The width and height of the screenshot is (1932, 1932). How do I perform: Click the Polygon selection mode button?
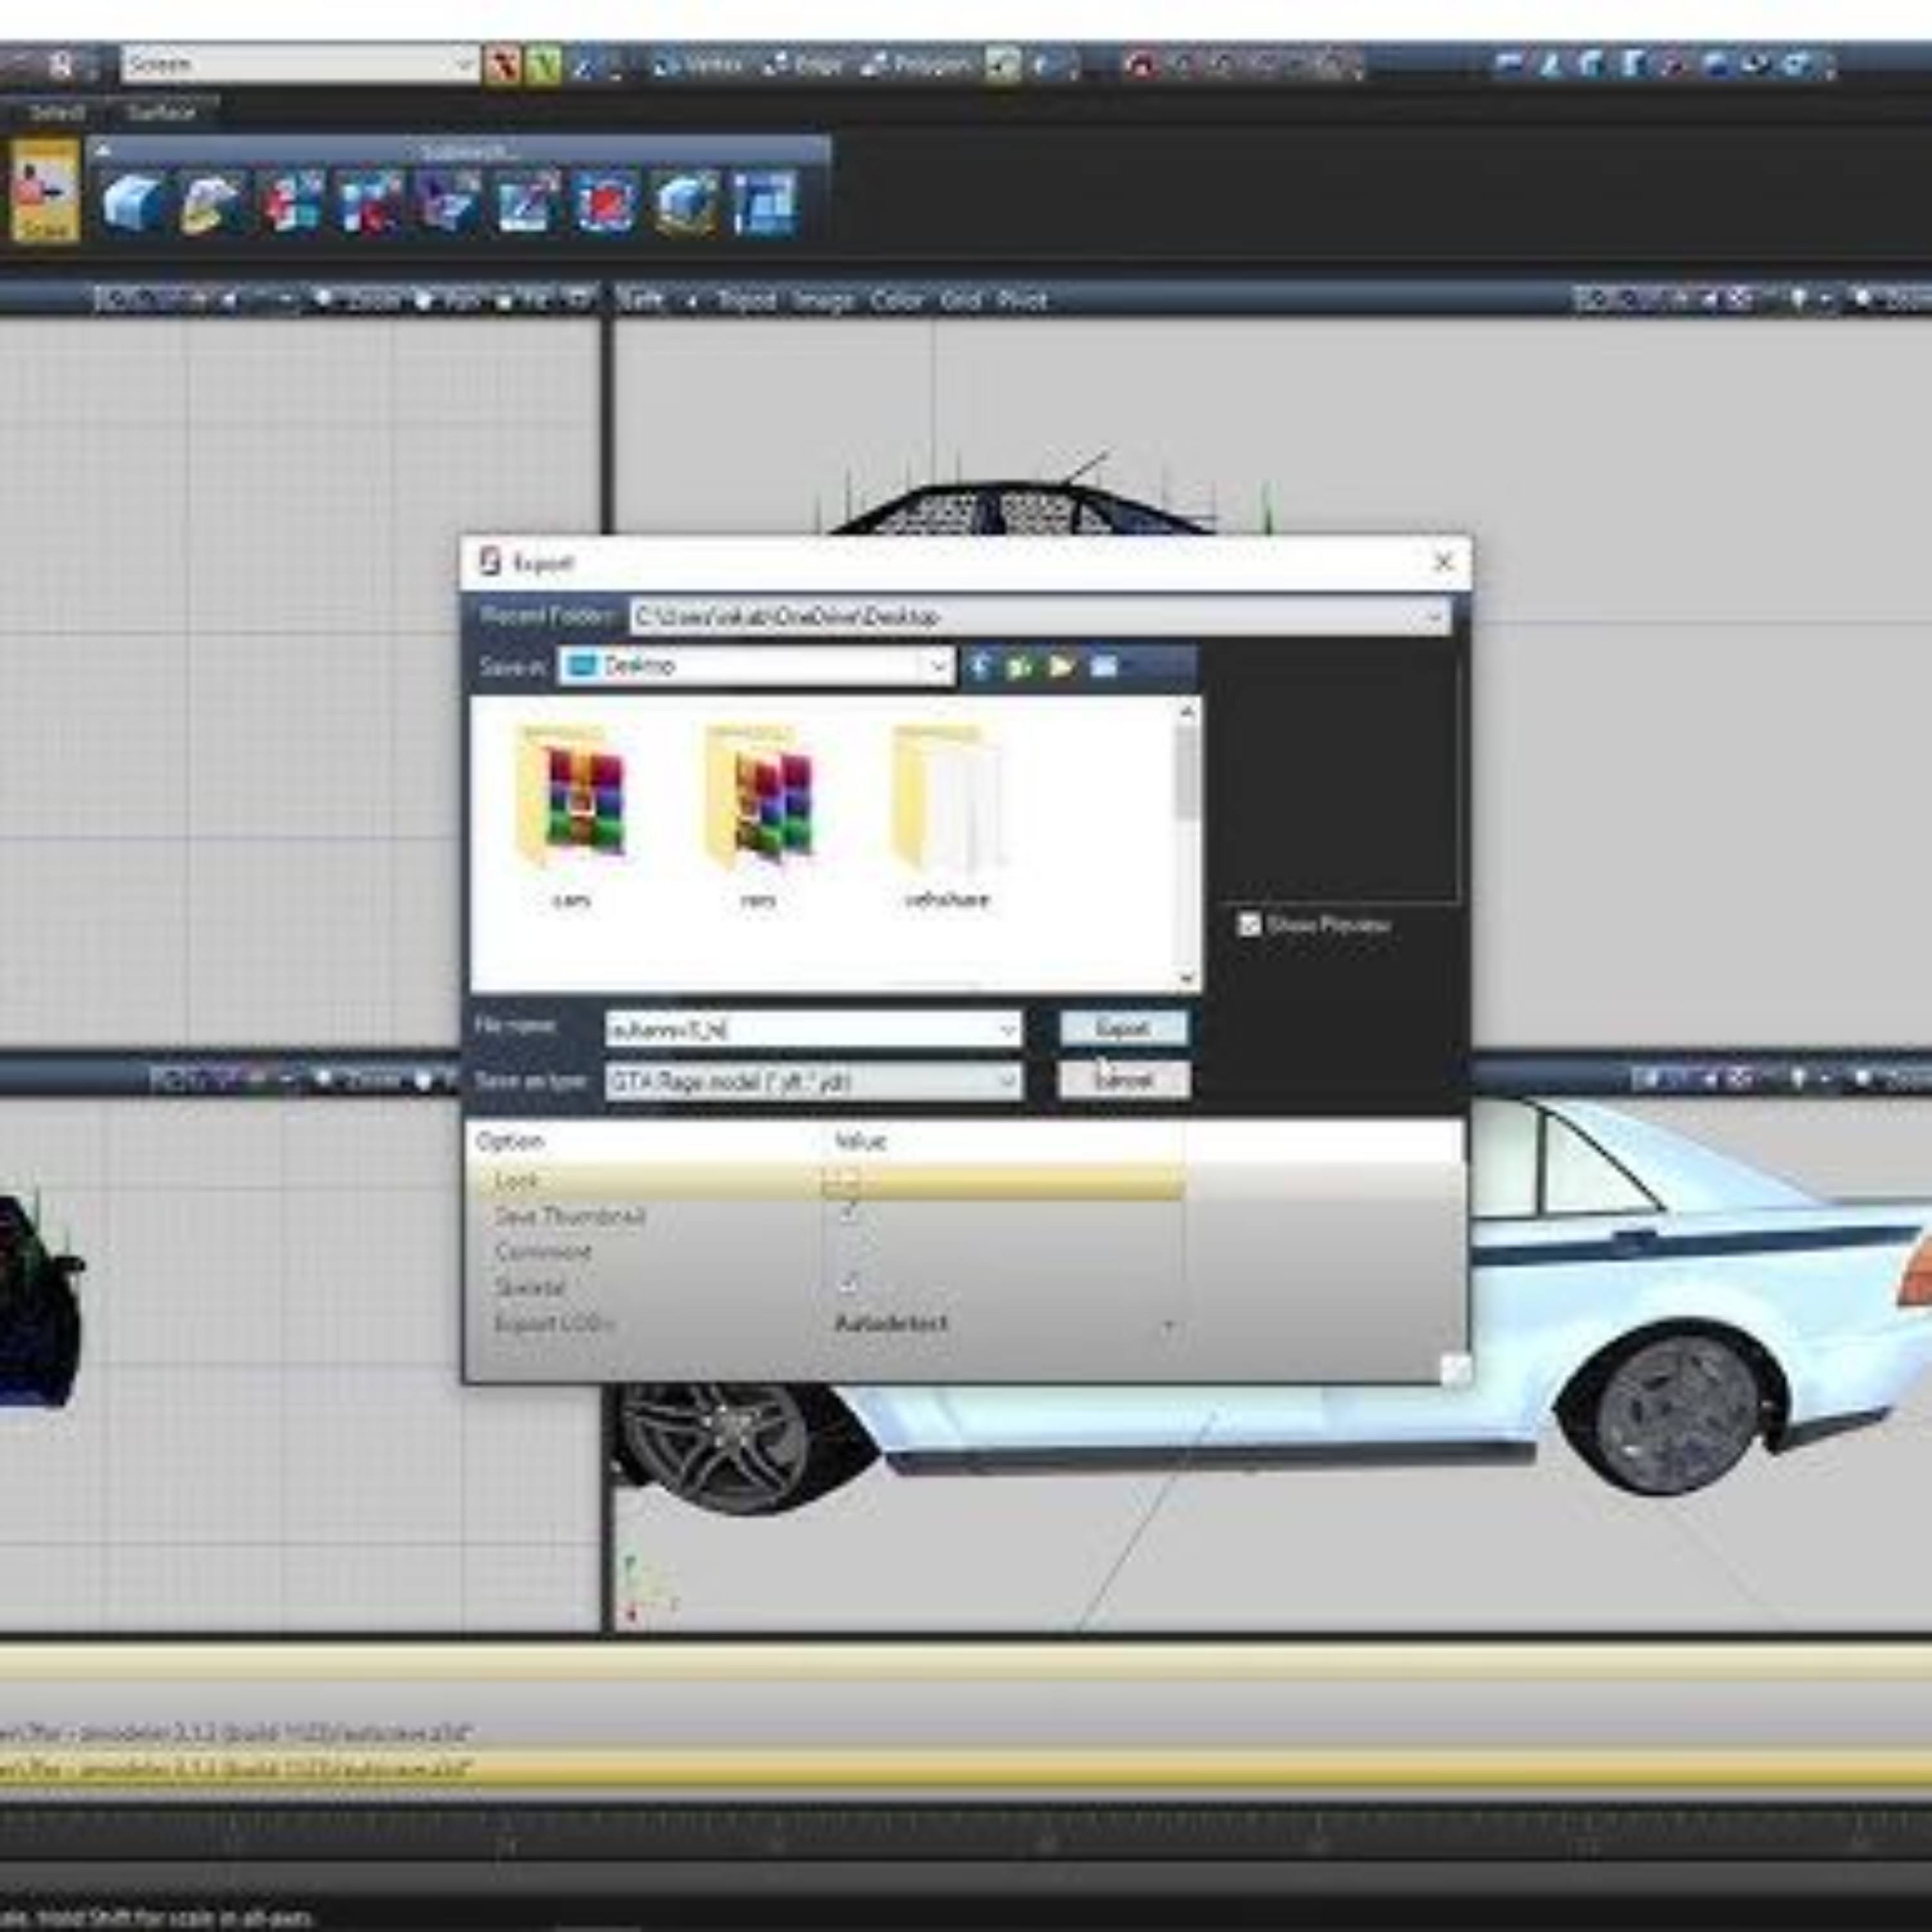pyautogui.click(x=917, y=65)
